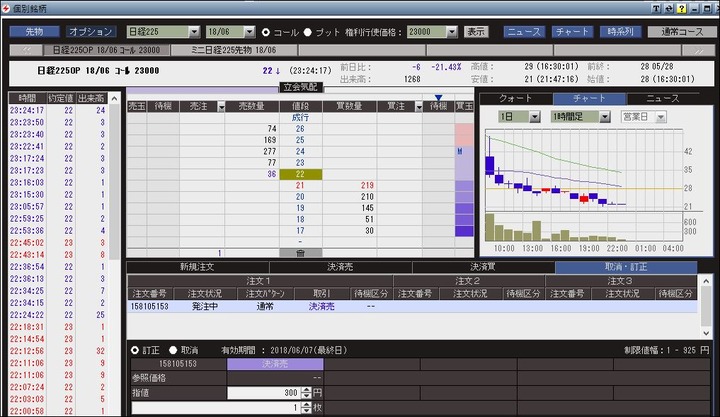
Task: Click the 時系列 button
Action: [x=620, y=32]
